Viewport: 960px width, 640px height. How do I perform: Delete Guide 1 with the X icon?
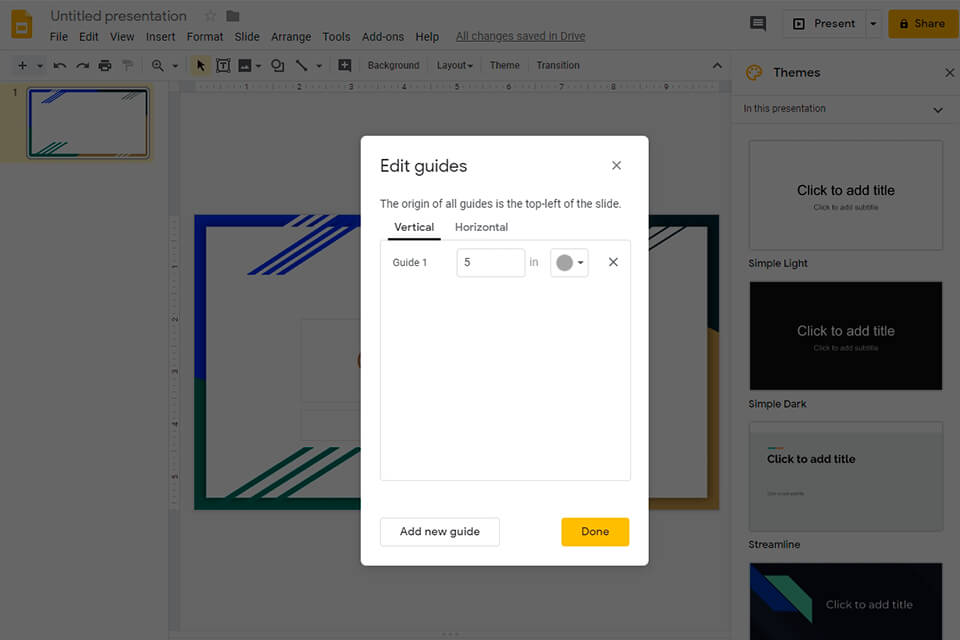tap(613, 262)
